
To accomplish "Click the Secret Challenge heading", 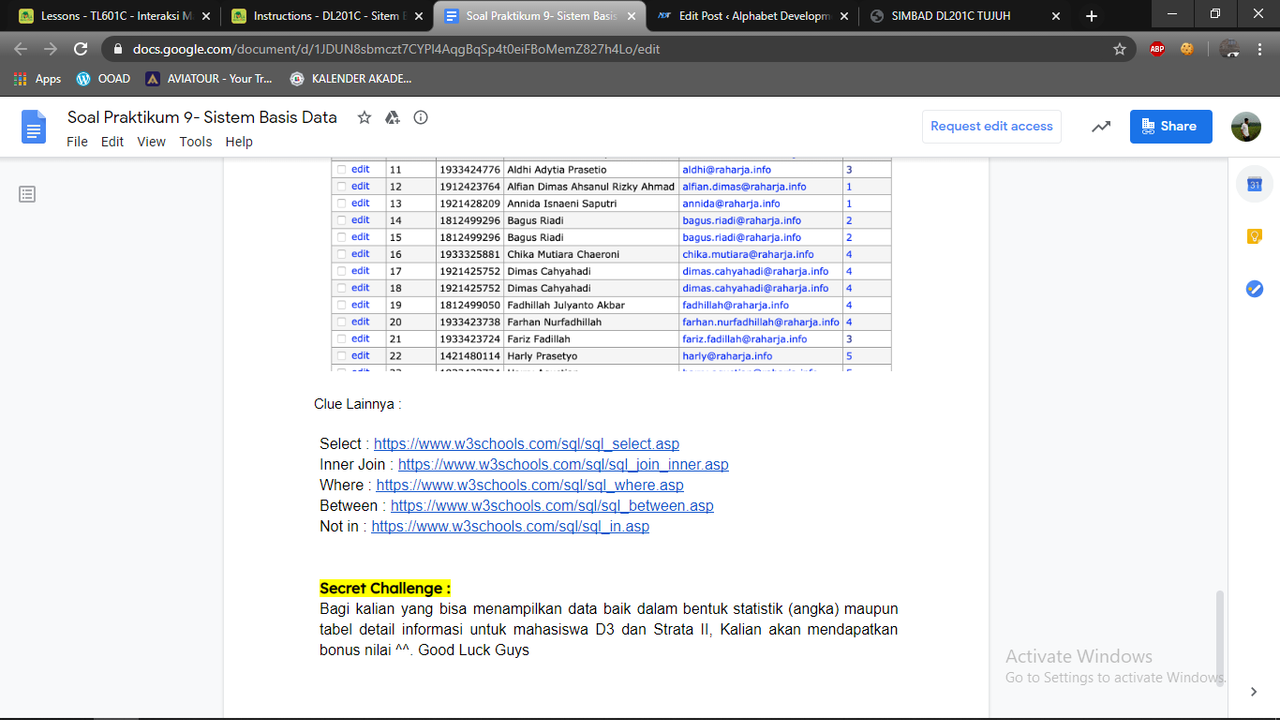I will point(385,588).
